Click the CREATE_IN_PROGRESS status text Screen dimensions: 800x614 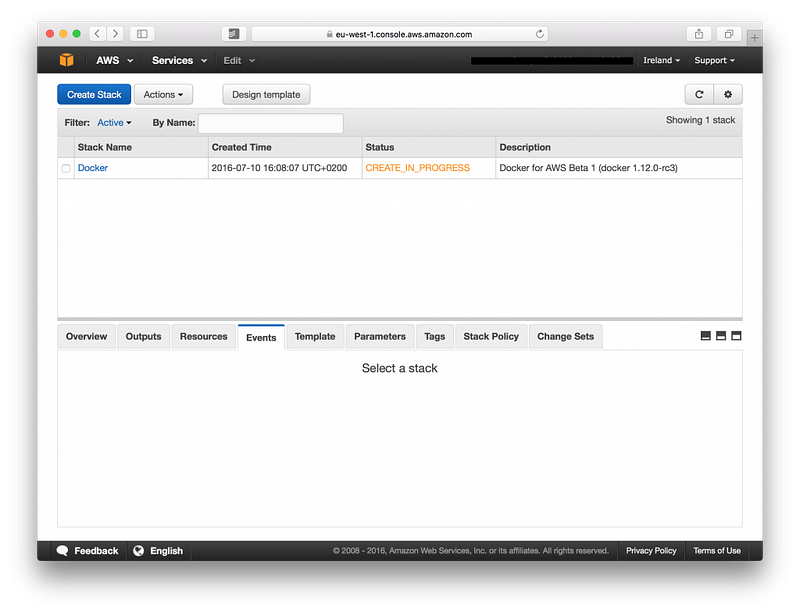[418, 168]
